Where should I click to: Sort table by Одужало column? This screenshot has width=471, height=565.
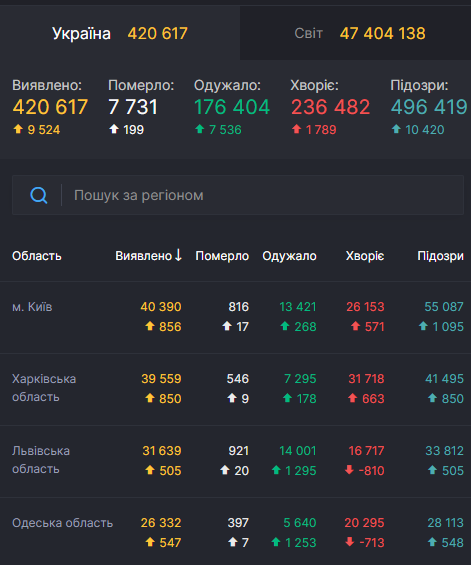289,256
